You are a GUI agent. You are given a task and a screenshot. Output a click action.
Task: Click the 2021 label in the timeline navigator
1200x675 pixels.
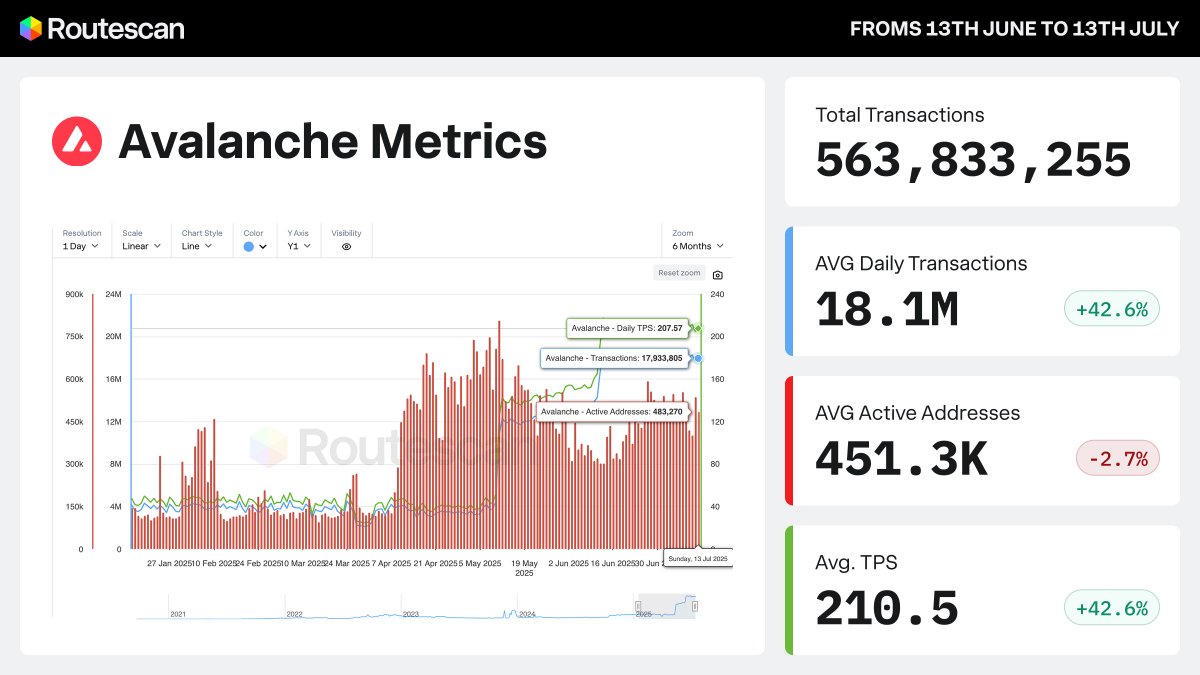(x=178, y=614)
